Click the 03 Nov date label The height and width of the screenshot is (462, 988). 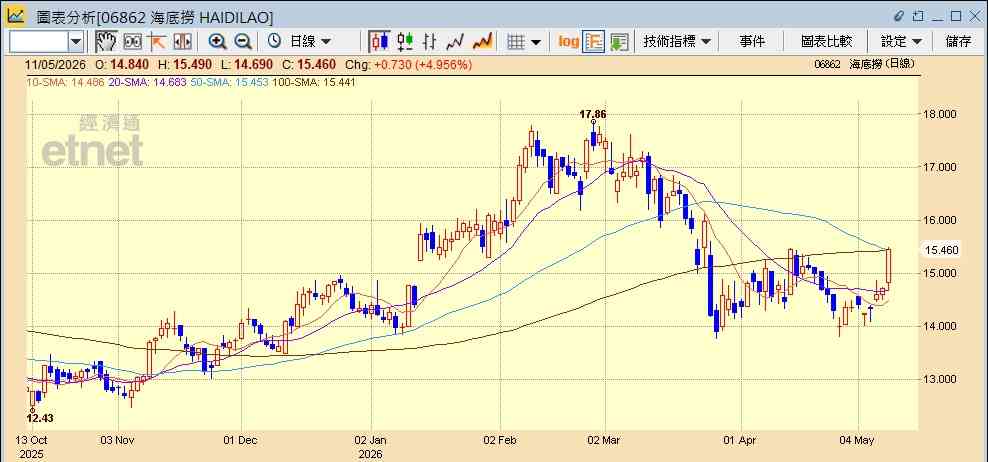(118, 440)
